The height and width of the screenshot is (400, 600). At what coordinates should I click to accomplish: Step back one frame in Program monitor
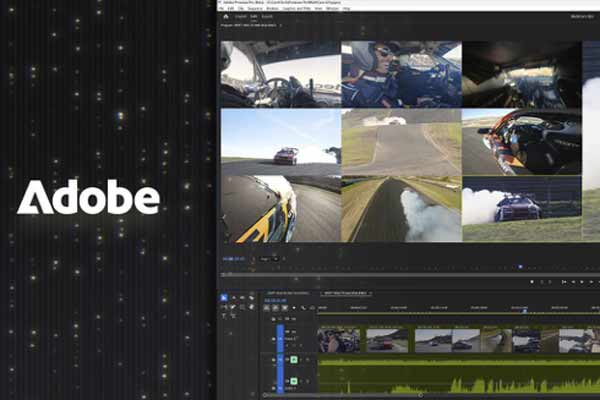click(x=573, y=282)
